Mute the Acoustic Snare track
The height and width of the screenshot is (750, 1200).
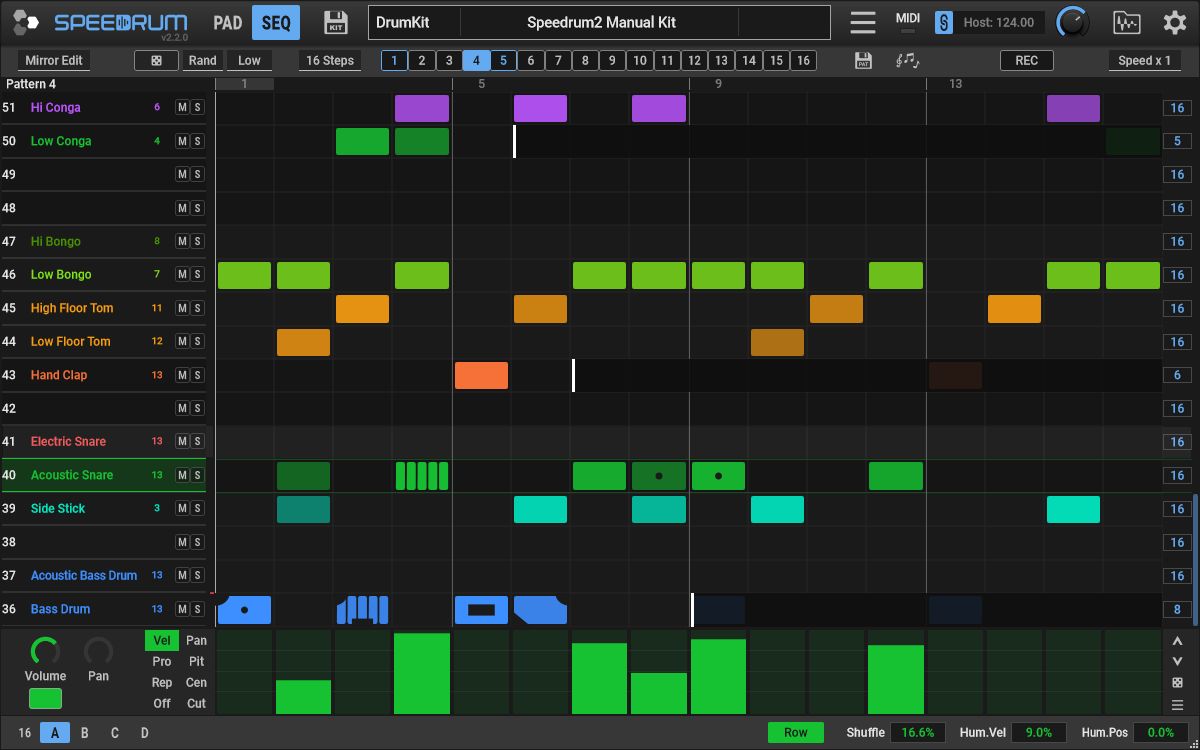click(x=182, y=475)
